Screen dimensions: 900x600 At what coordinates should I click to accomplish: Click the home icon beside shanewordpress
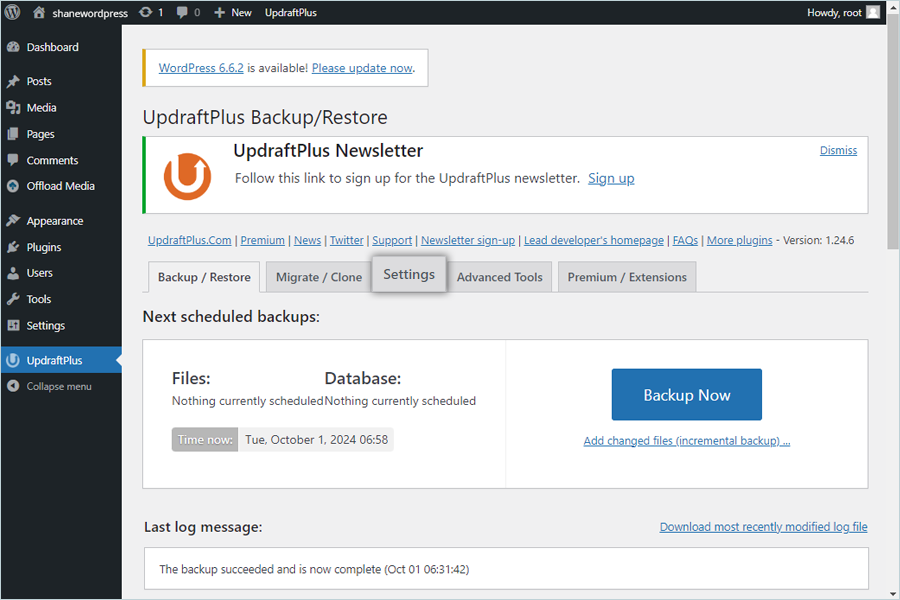click(38, 12)
